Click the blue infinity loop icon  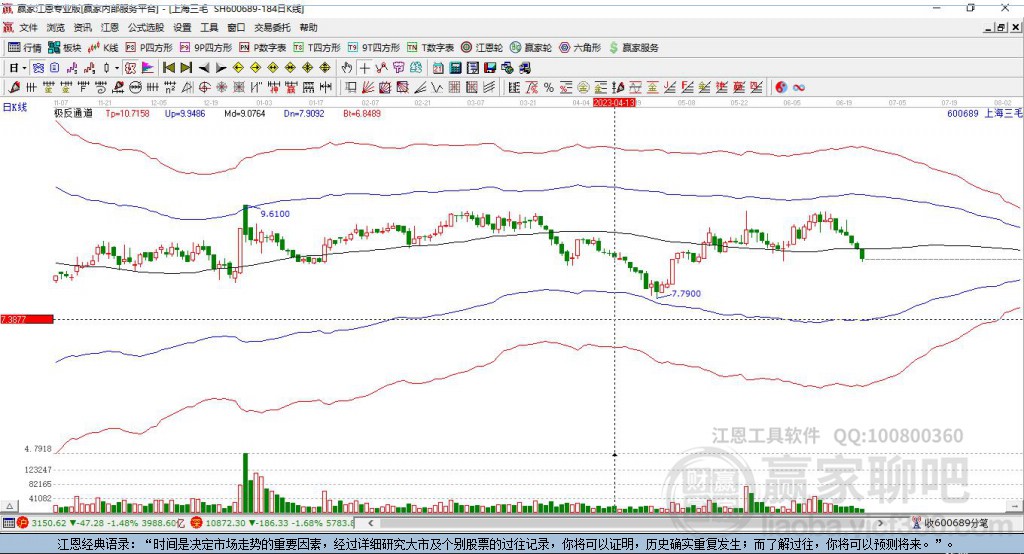point(799,87)
